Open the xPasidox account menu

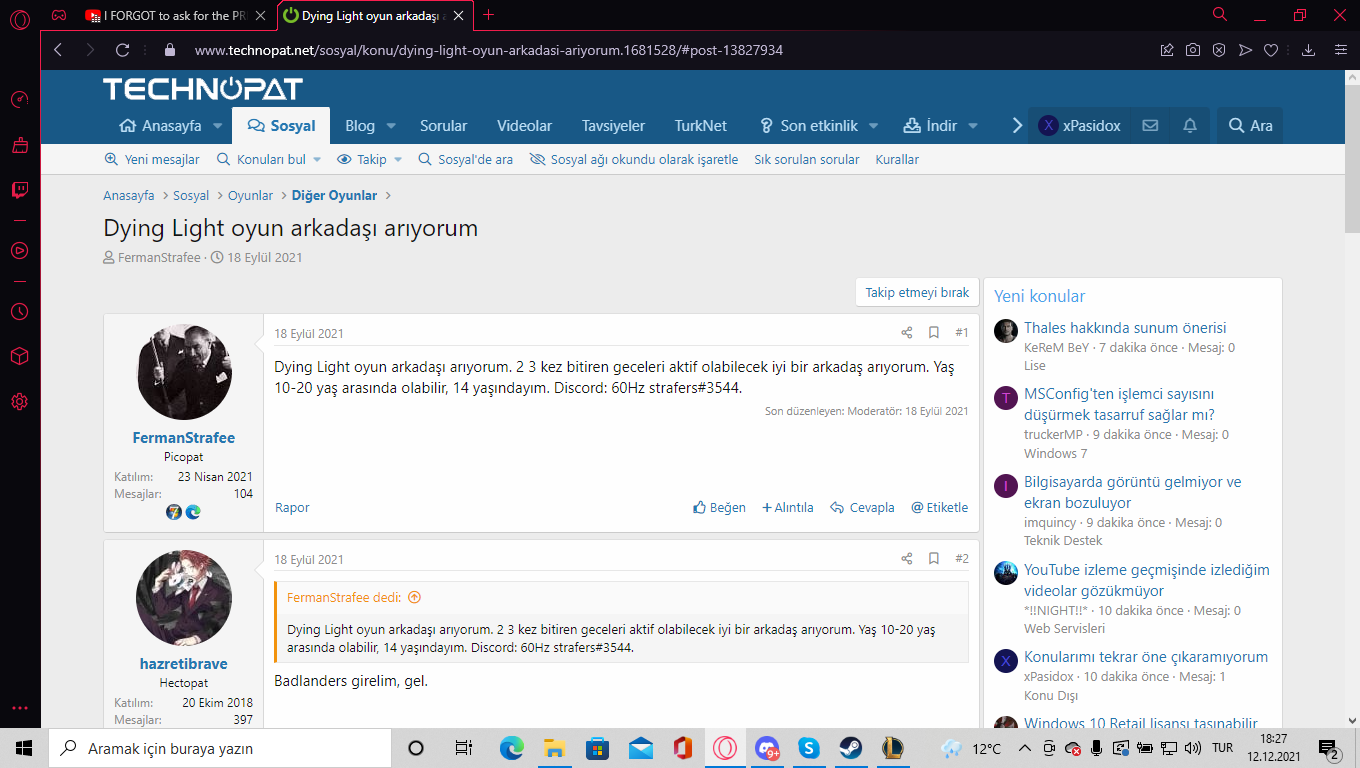[x=1079, y=126]
